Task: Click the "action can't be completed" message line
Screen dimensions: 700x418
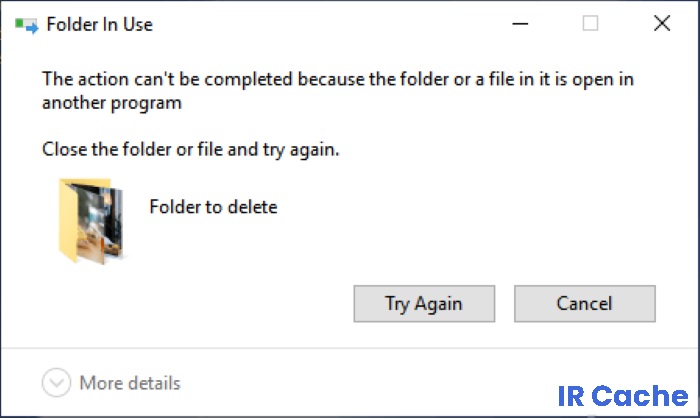Action: [x=338, y=79]
